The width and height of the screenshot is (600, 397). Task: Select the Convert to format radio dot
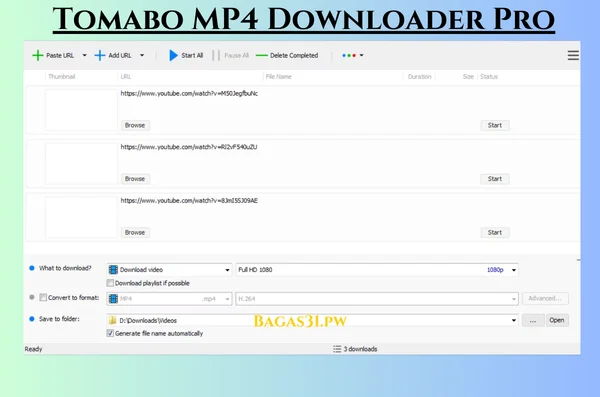32,297
